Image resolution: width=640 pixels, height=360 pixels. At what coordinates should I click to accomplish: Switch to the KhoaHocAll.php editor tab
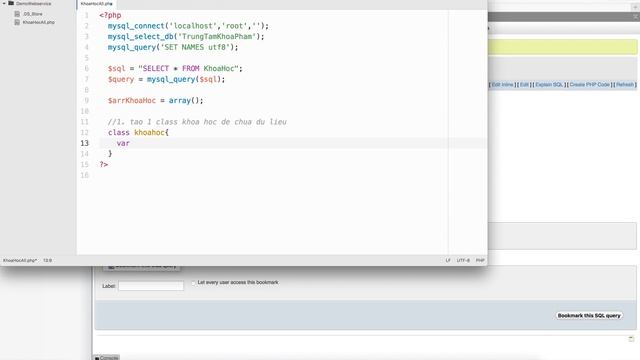tap(96, 4)
